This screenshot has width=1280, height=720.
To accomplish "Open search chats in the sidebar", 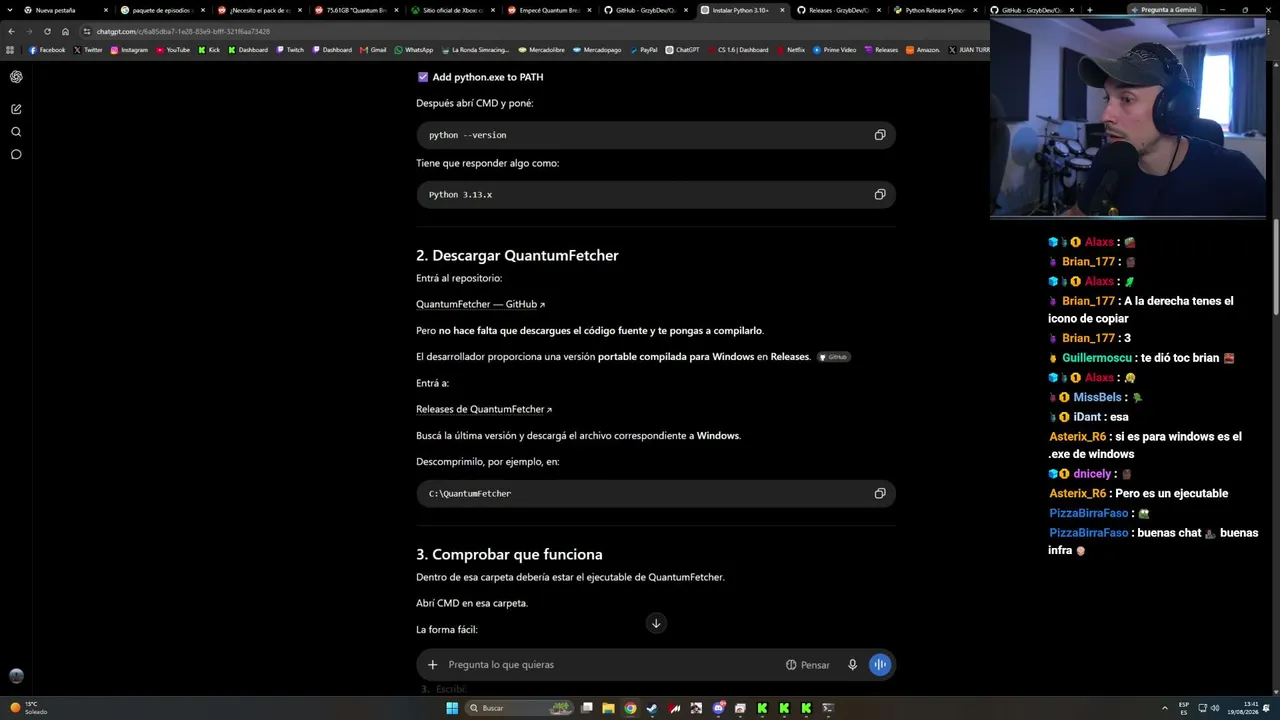I will pos(16,132).
